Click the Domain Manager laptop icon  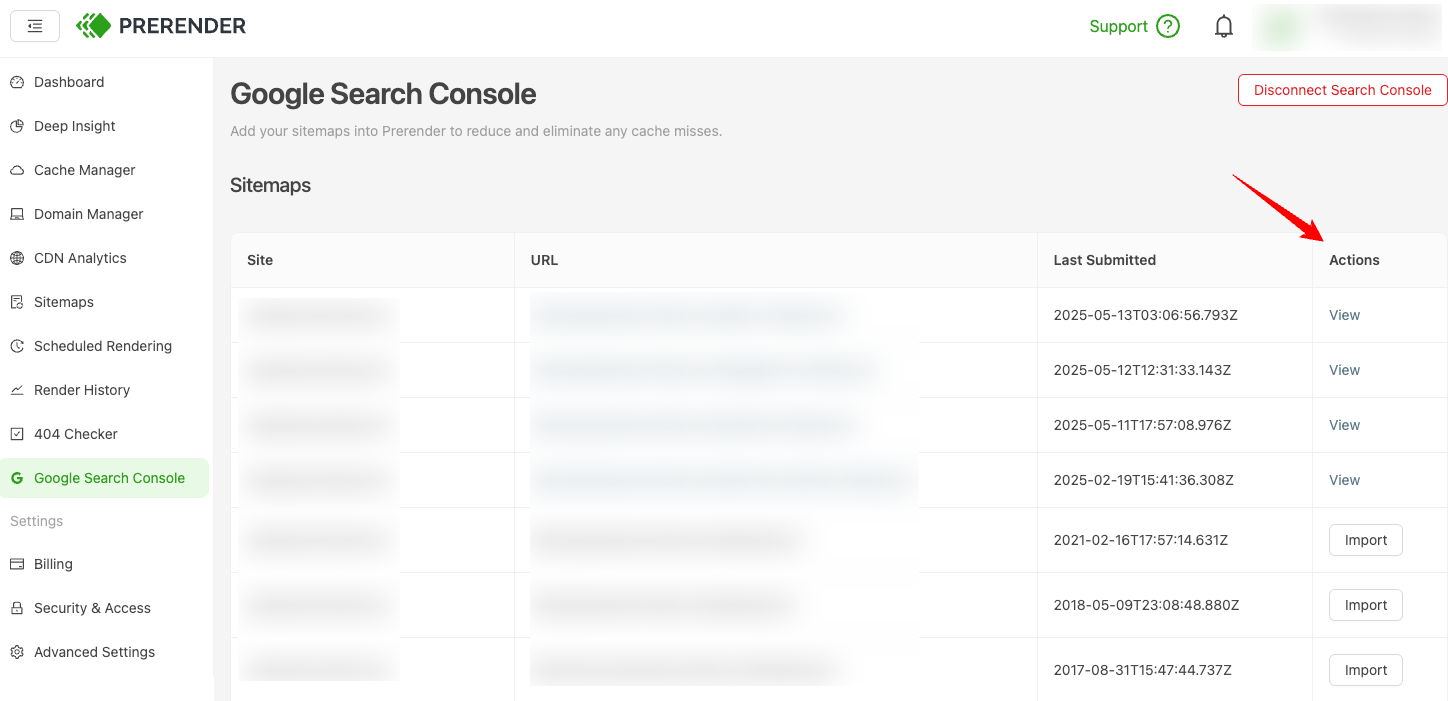pos(17,214)
